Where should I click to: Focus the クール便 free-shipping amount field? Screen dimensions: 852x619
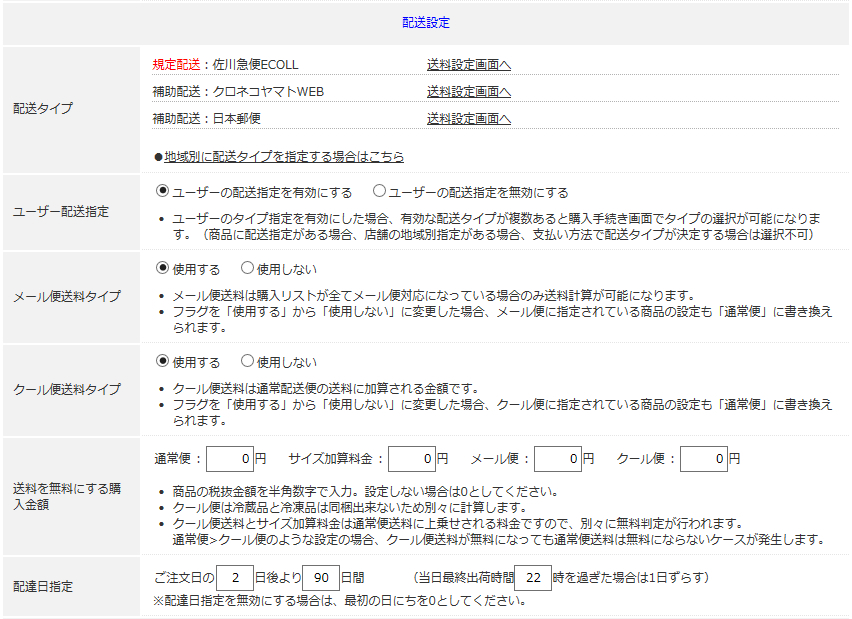pos(704,459)
